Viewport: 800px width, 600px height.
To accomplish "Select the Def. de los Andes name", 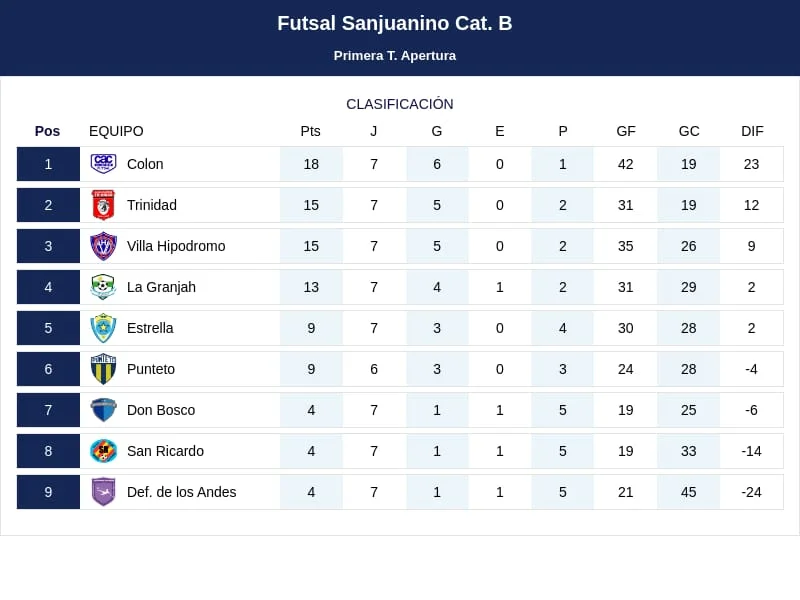I will [181, 492].
